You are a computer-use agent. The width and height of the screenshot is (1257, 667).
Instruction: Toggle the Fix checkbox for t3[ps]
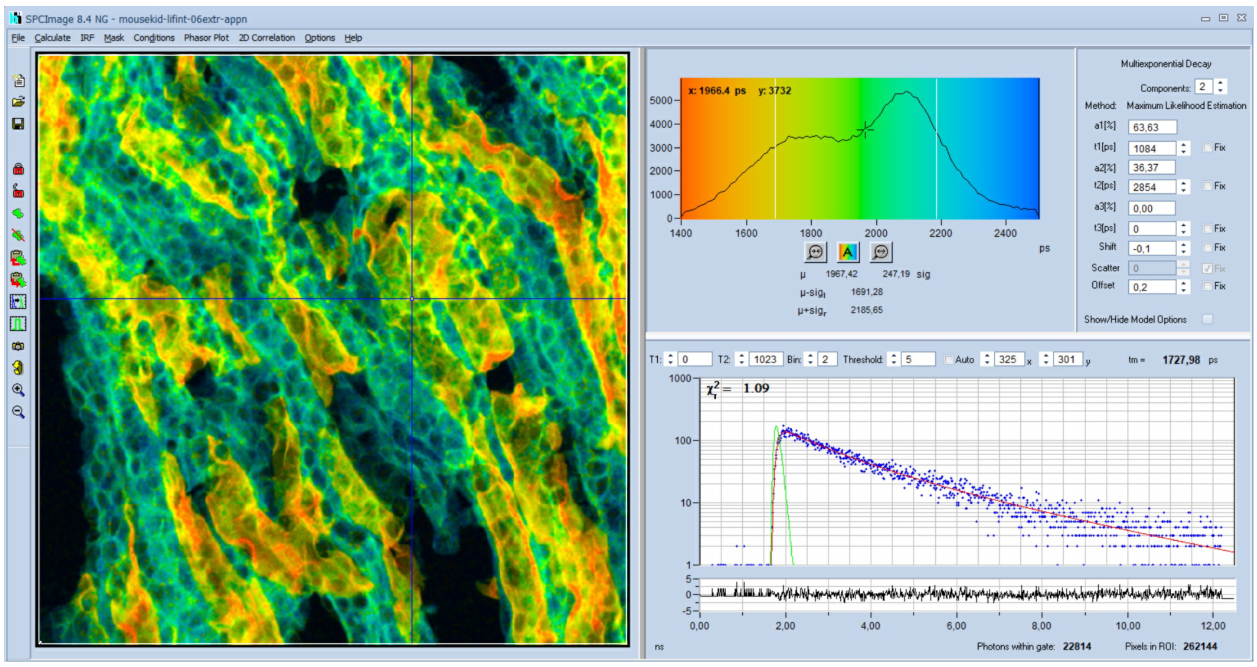(x=1207, y=228)
